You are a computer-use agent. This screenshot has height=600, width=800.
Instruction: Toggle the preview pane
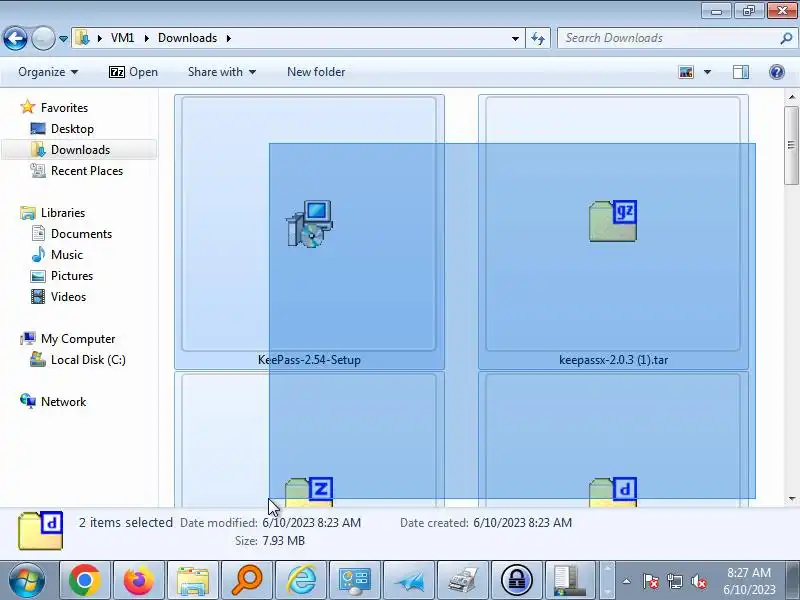click(741, 72)
